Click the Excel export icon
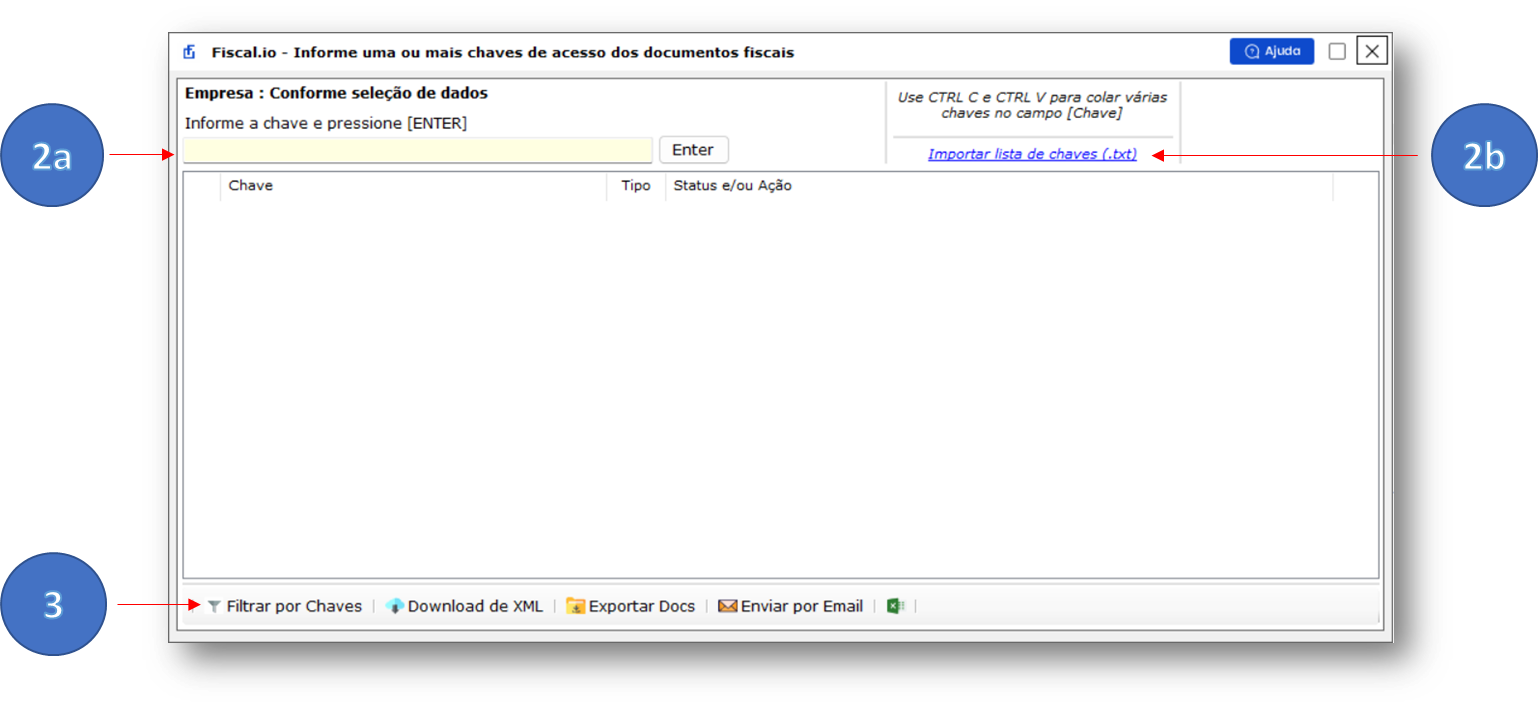 point(895,606)
